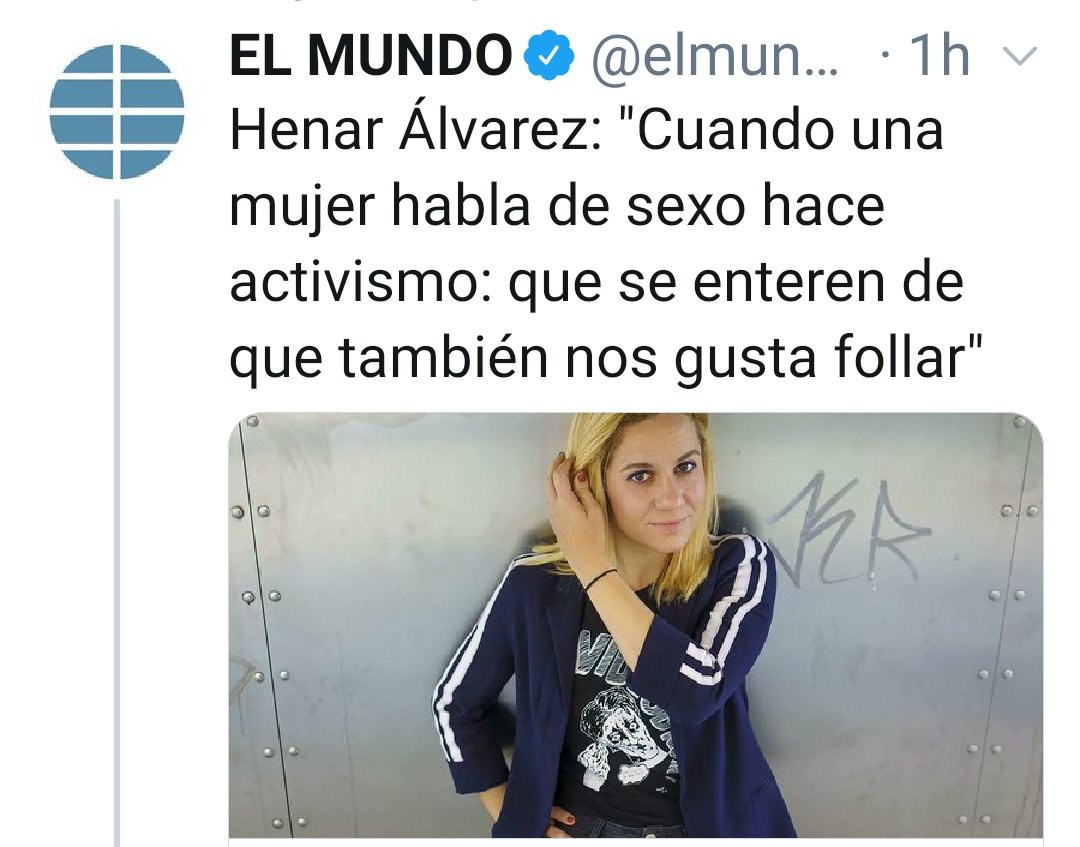
Task: Click the blue verified badge
Action: 549,55
